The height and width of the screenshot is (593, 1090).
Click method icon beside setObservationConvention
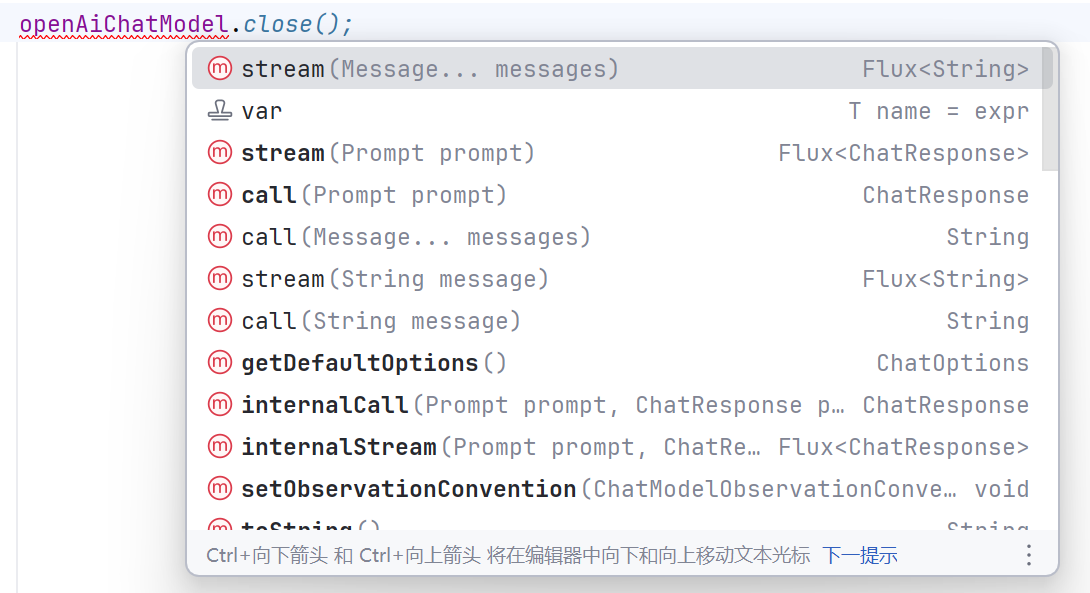(x=220, y=488)
